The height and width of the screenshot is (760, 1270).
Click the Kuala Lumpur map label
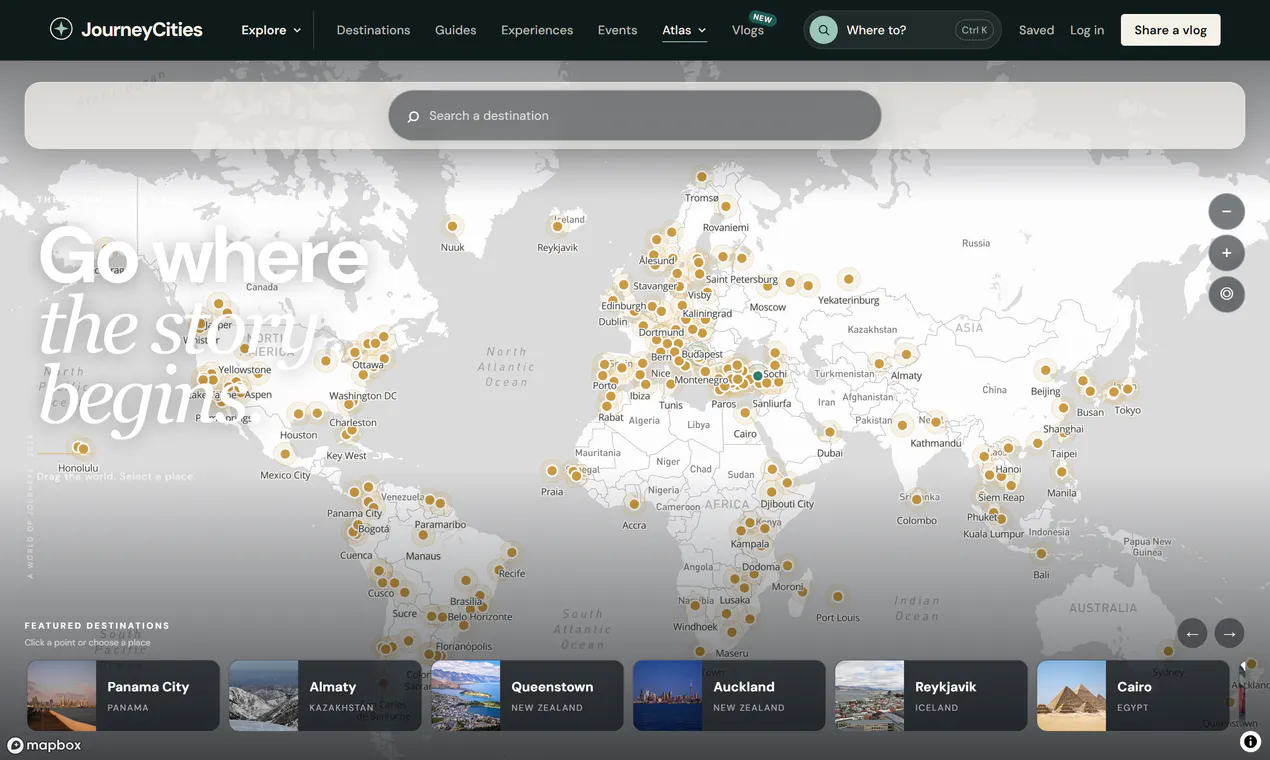pyautogui.click(x=993, y=534)
